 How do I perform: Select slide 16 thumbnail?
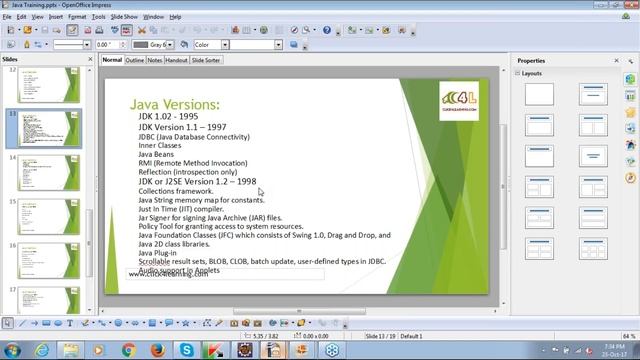[x=49, y=261]
